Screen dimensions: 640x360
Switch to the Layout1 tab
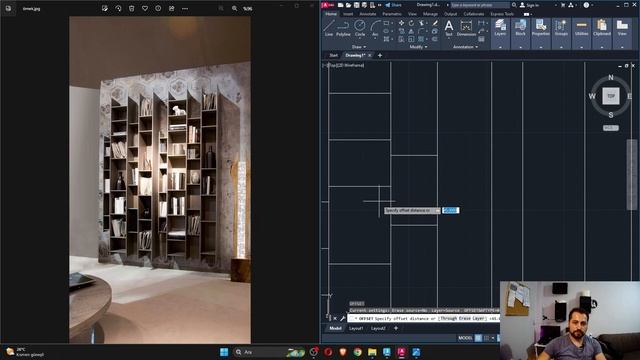tap(356, 328)
